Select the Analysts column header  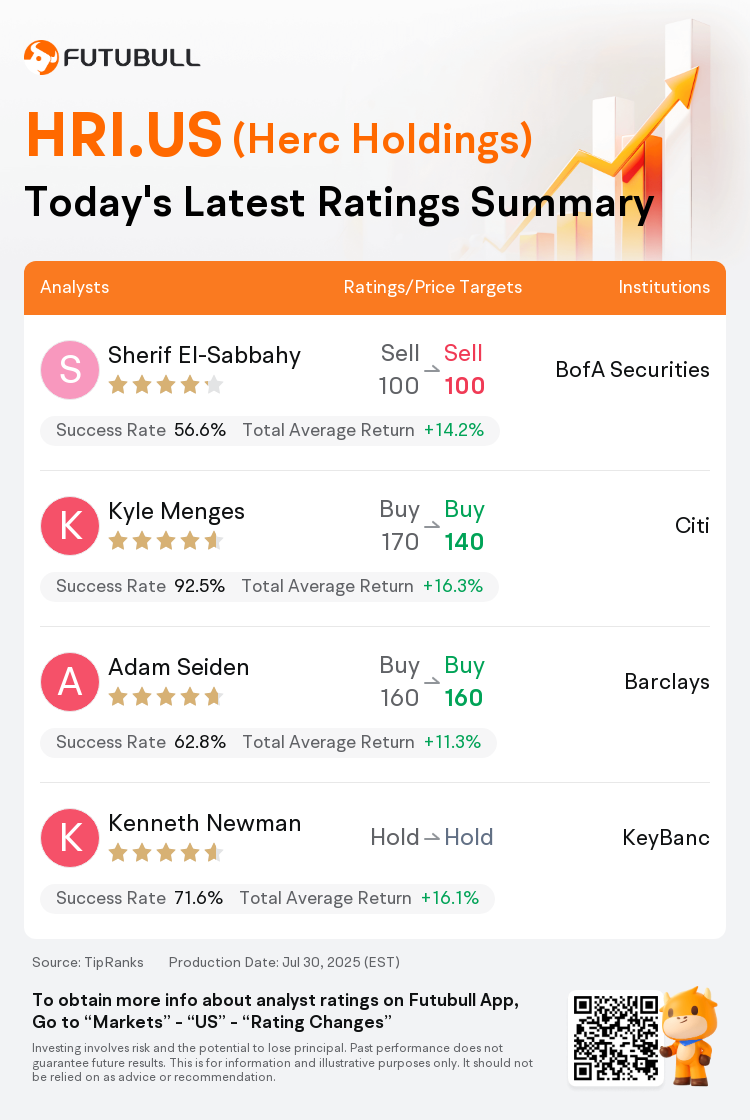click(x=74, y=287)
